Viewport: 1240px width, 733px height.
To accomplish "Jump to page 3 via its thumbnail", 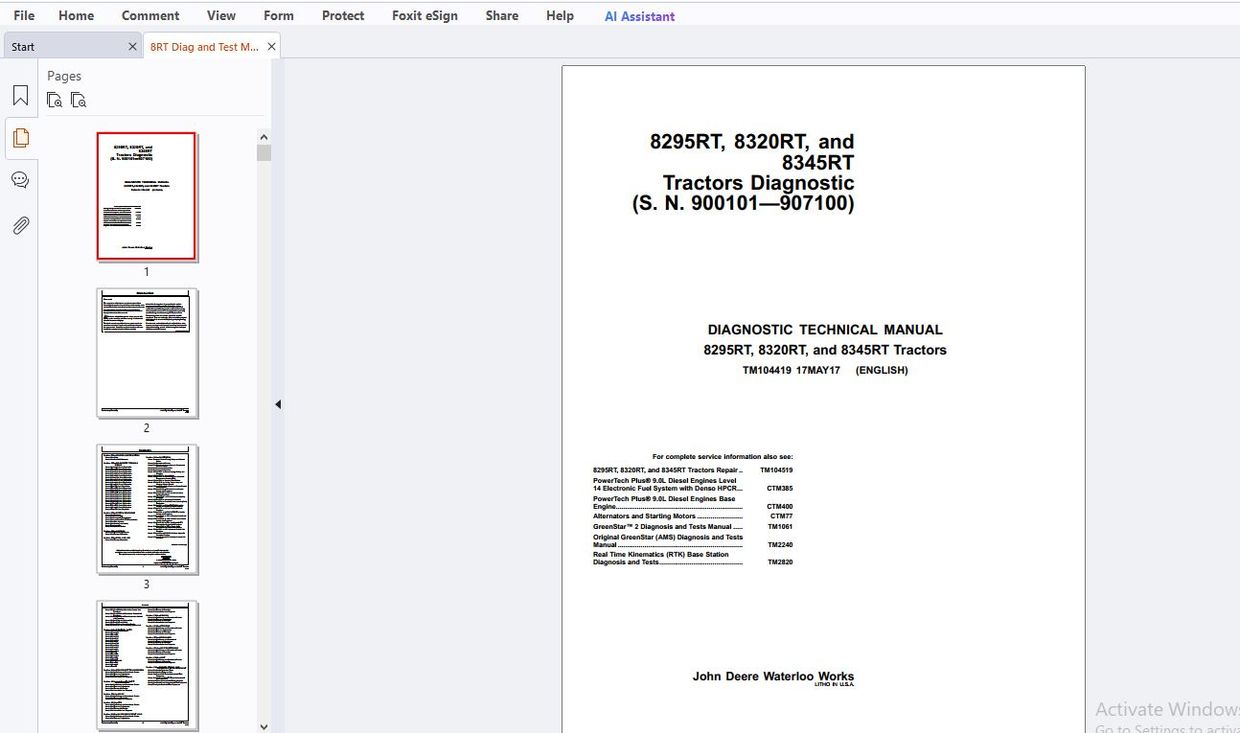I will pyautogui.click(x=146, y=509).
